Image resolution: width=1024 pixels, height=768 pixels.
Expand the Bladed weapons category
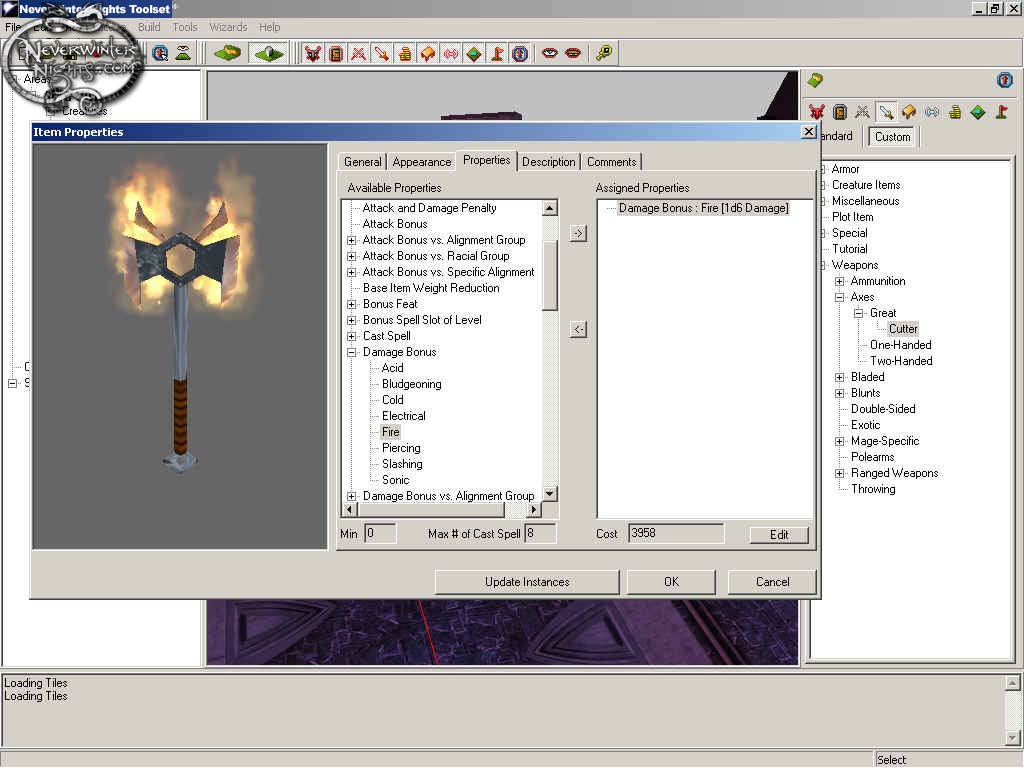tap(840, 377)
